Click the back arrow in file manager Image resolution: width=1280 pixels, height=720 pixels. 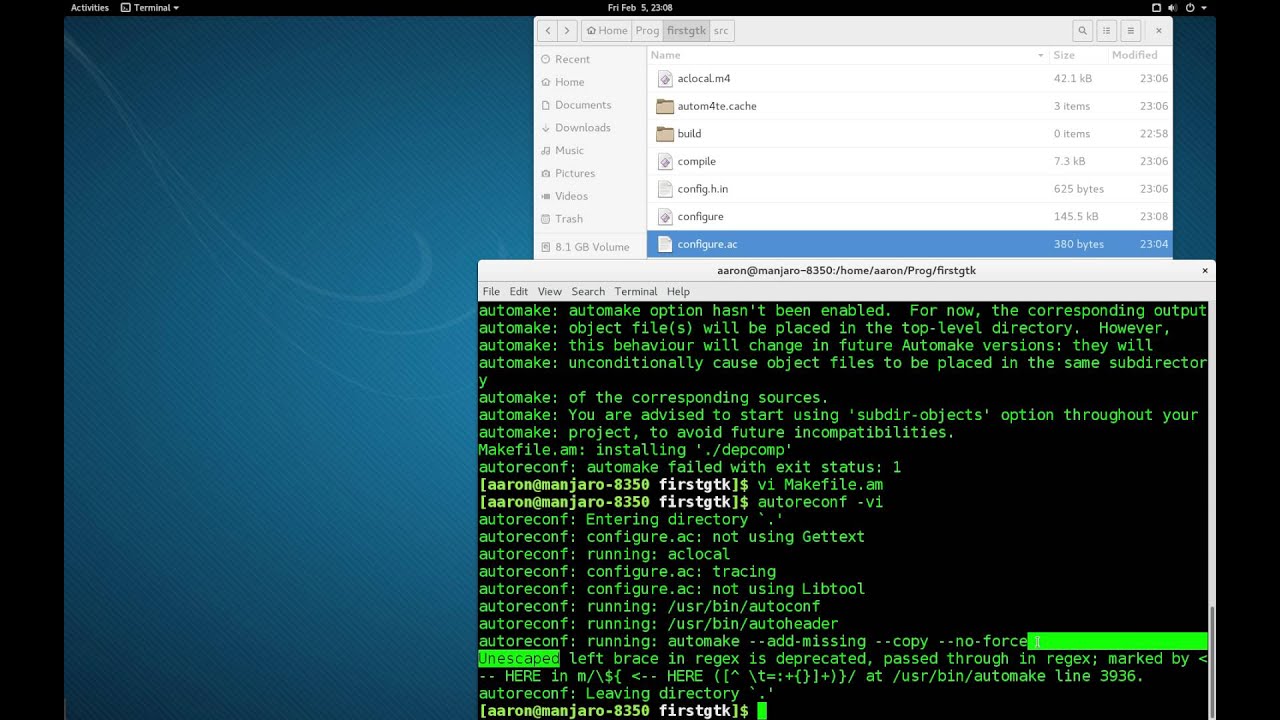[547, 31]
